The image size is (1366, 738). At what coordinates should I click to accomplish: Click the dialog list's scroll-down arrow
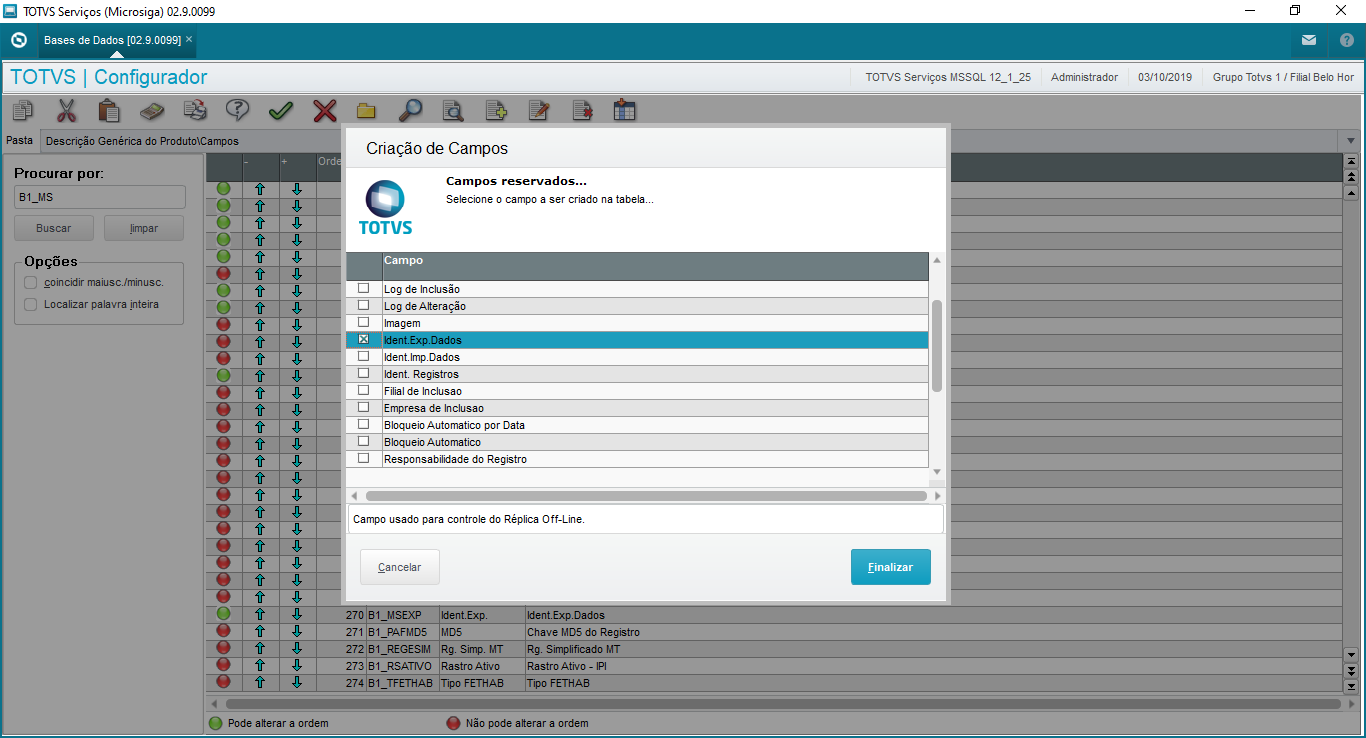tap(937, 471)
